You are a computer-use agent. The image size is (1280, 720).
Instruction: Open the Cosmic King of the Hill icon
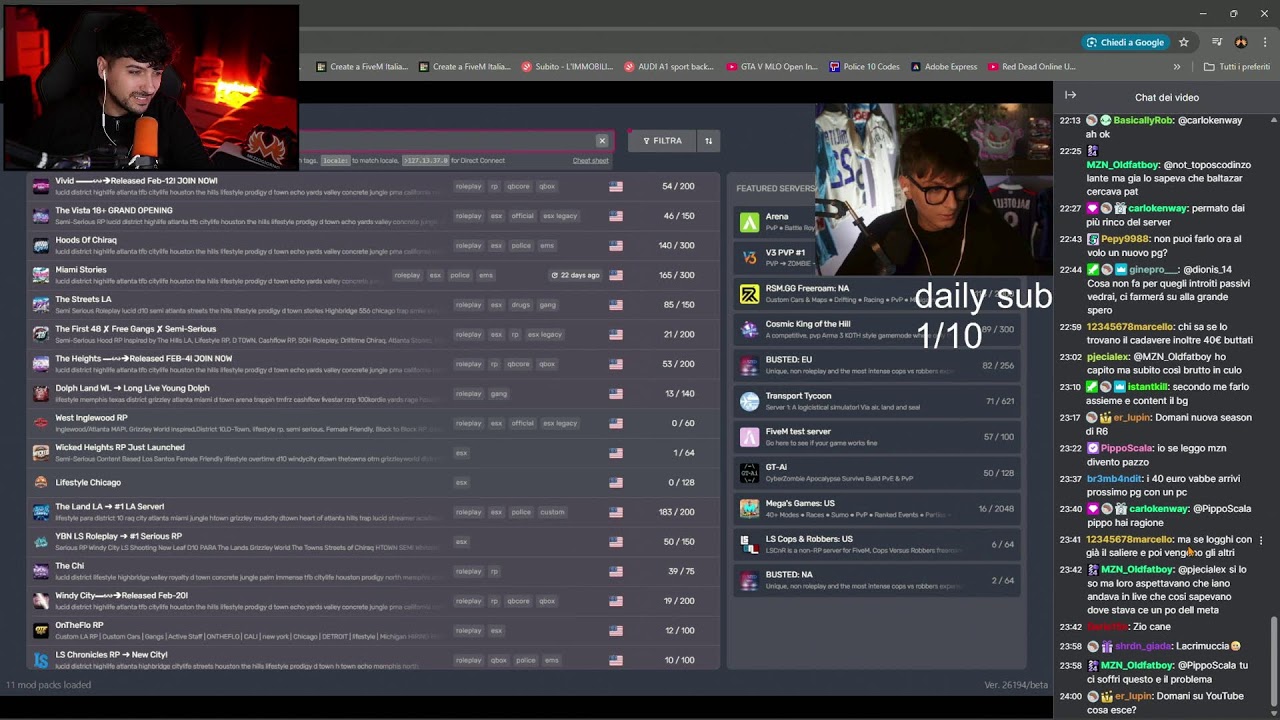749,329
